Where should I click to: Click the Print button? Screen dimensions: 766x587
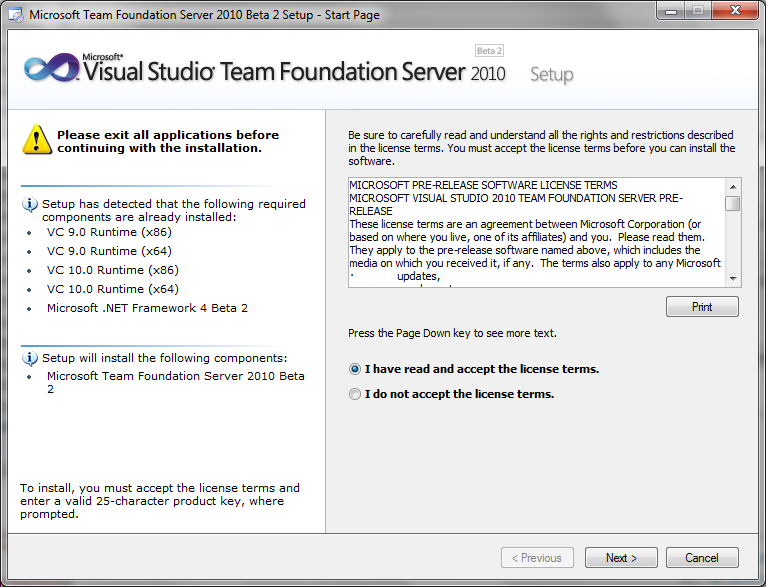pyautogui.click(x=702, y=307)
